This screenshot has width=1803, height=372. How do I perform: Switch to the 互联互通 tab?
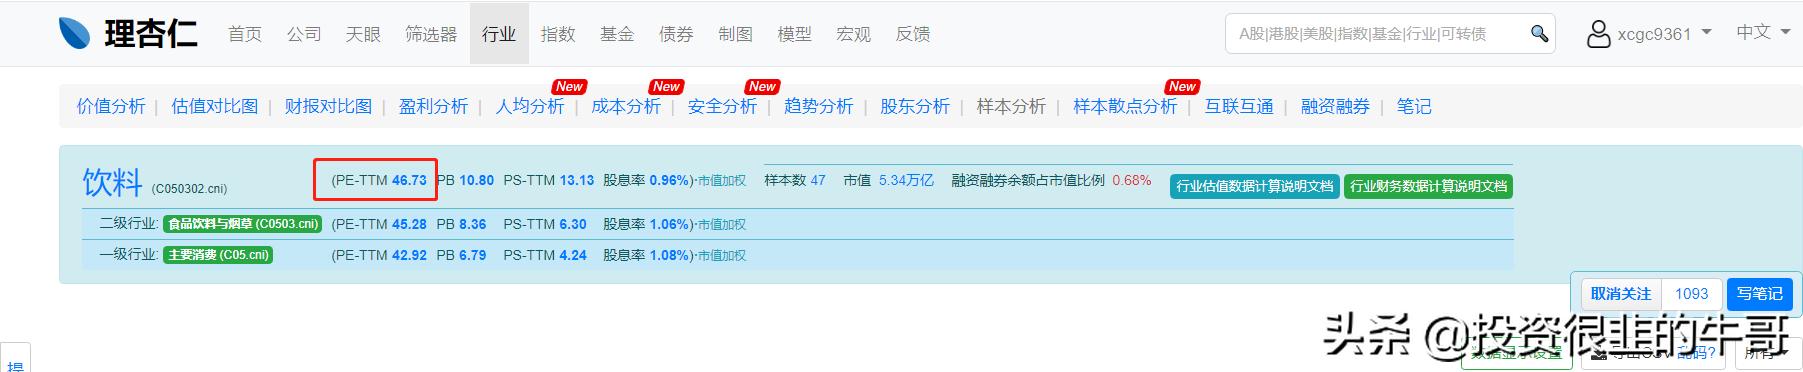pos(1239,106)
